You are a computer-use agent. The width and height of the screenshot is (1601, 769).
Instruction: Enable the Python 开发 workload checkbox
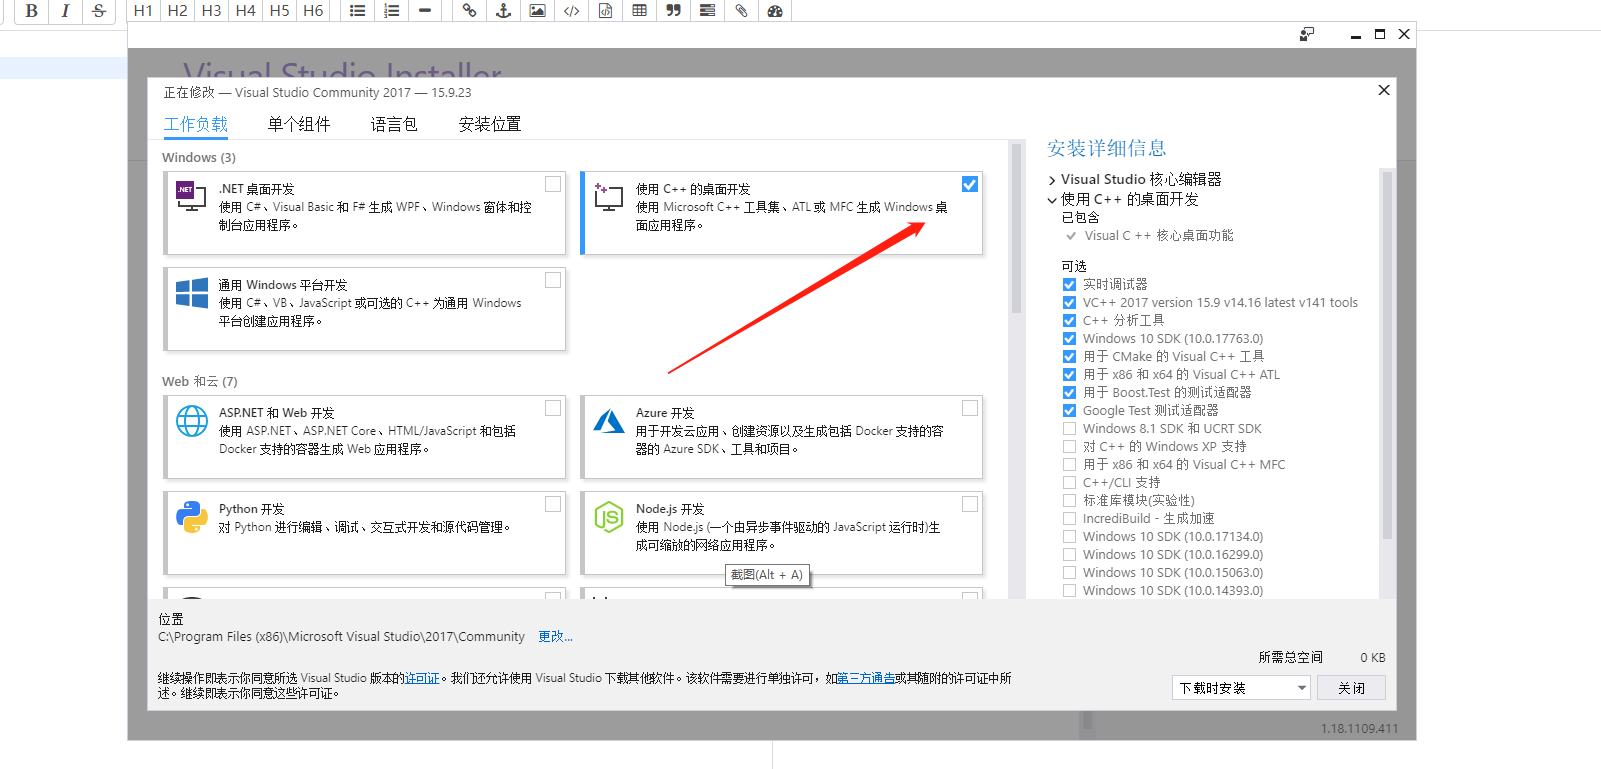pyautogui.click(x=553, y=504)
